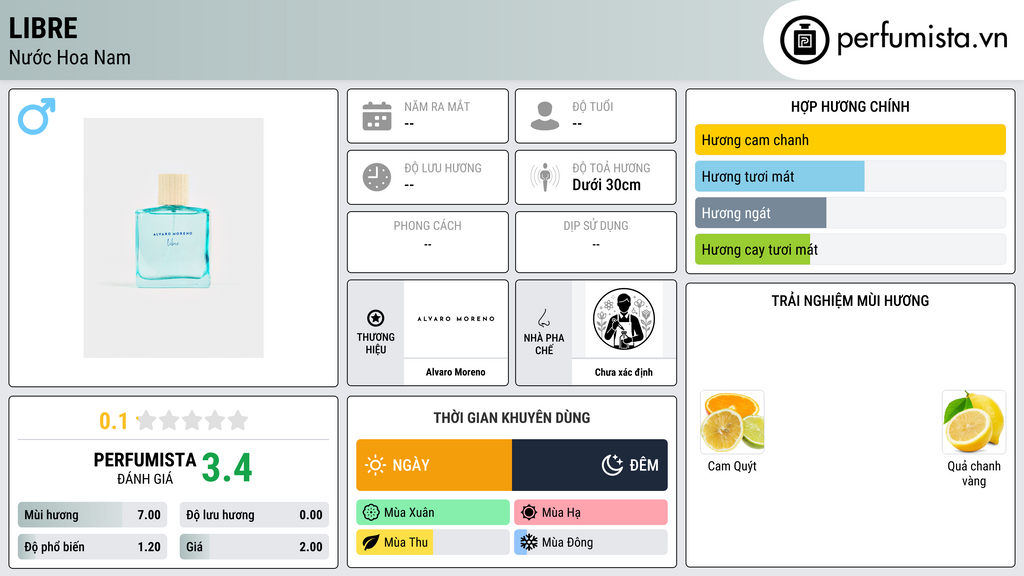Select the Mùa Đông season bar

(x=591, y=542)
